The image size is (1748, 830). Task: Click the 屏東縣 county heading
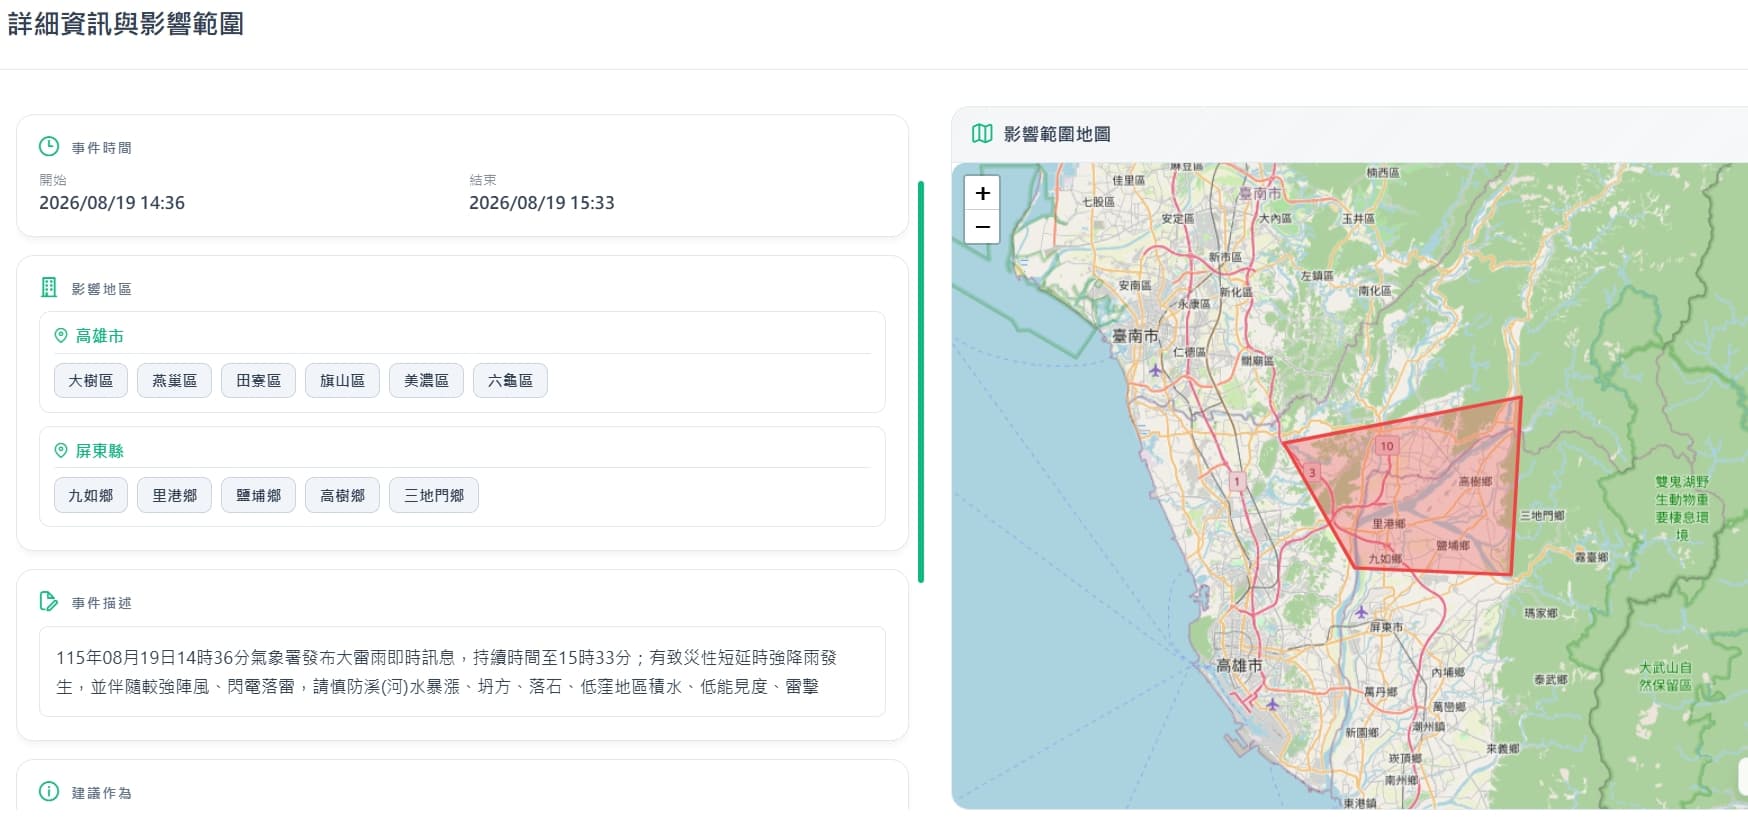coord(100,451)
